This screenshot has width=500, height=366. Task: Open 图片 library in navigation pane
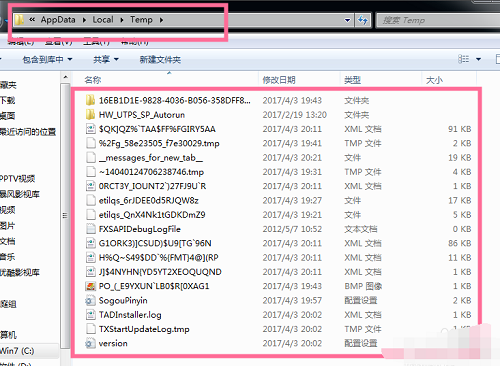[x=8, y=226]
